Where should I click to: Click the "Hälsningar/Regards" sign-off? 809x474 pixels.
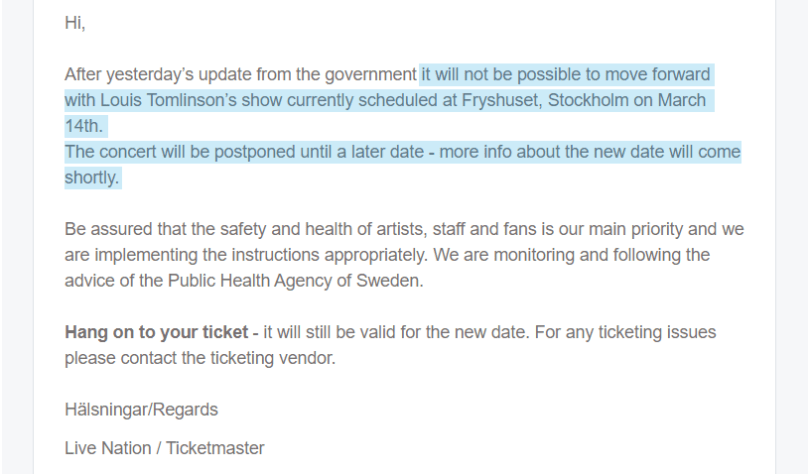click(x=141, y=410)
